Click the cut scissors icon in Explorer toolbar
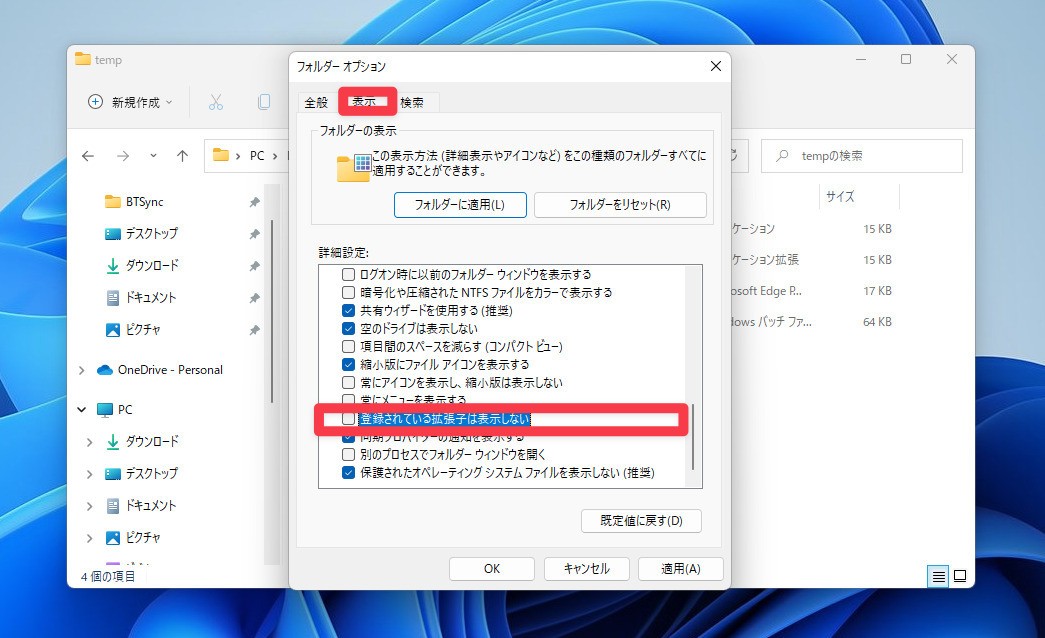Image resolution: width=1045 pixels, height=638 pixels. pyautogui.click(x=215, y=102)
